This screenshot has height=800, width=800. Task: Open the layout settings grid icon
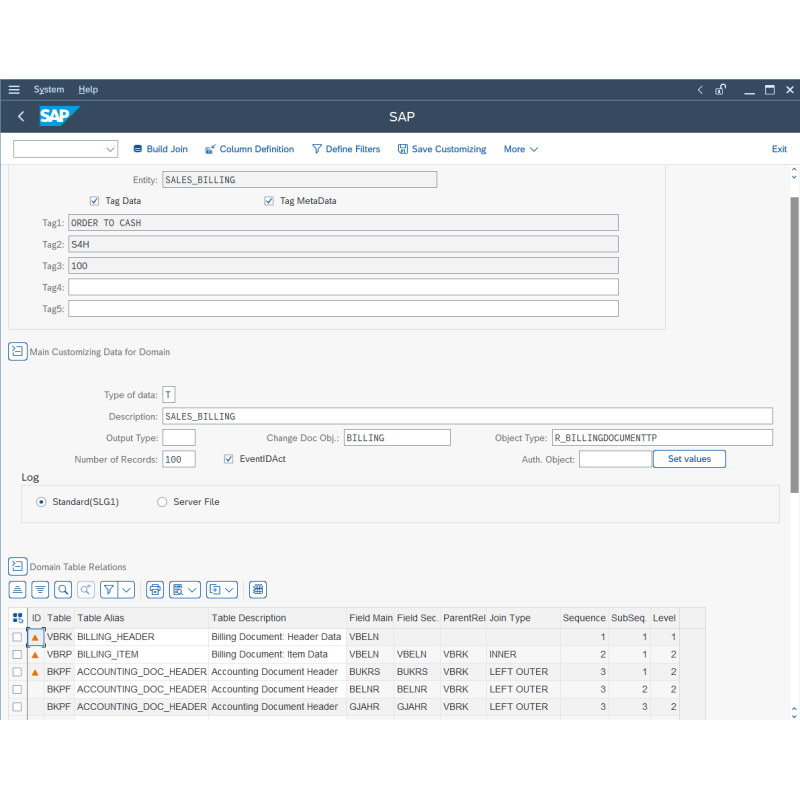click(x=258, y=590)
